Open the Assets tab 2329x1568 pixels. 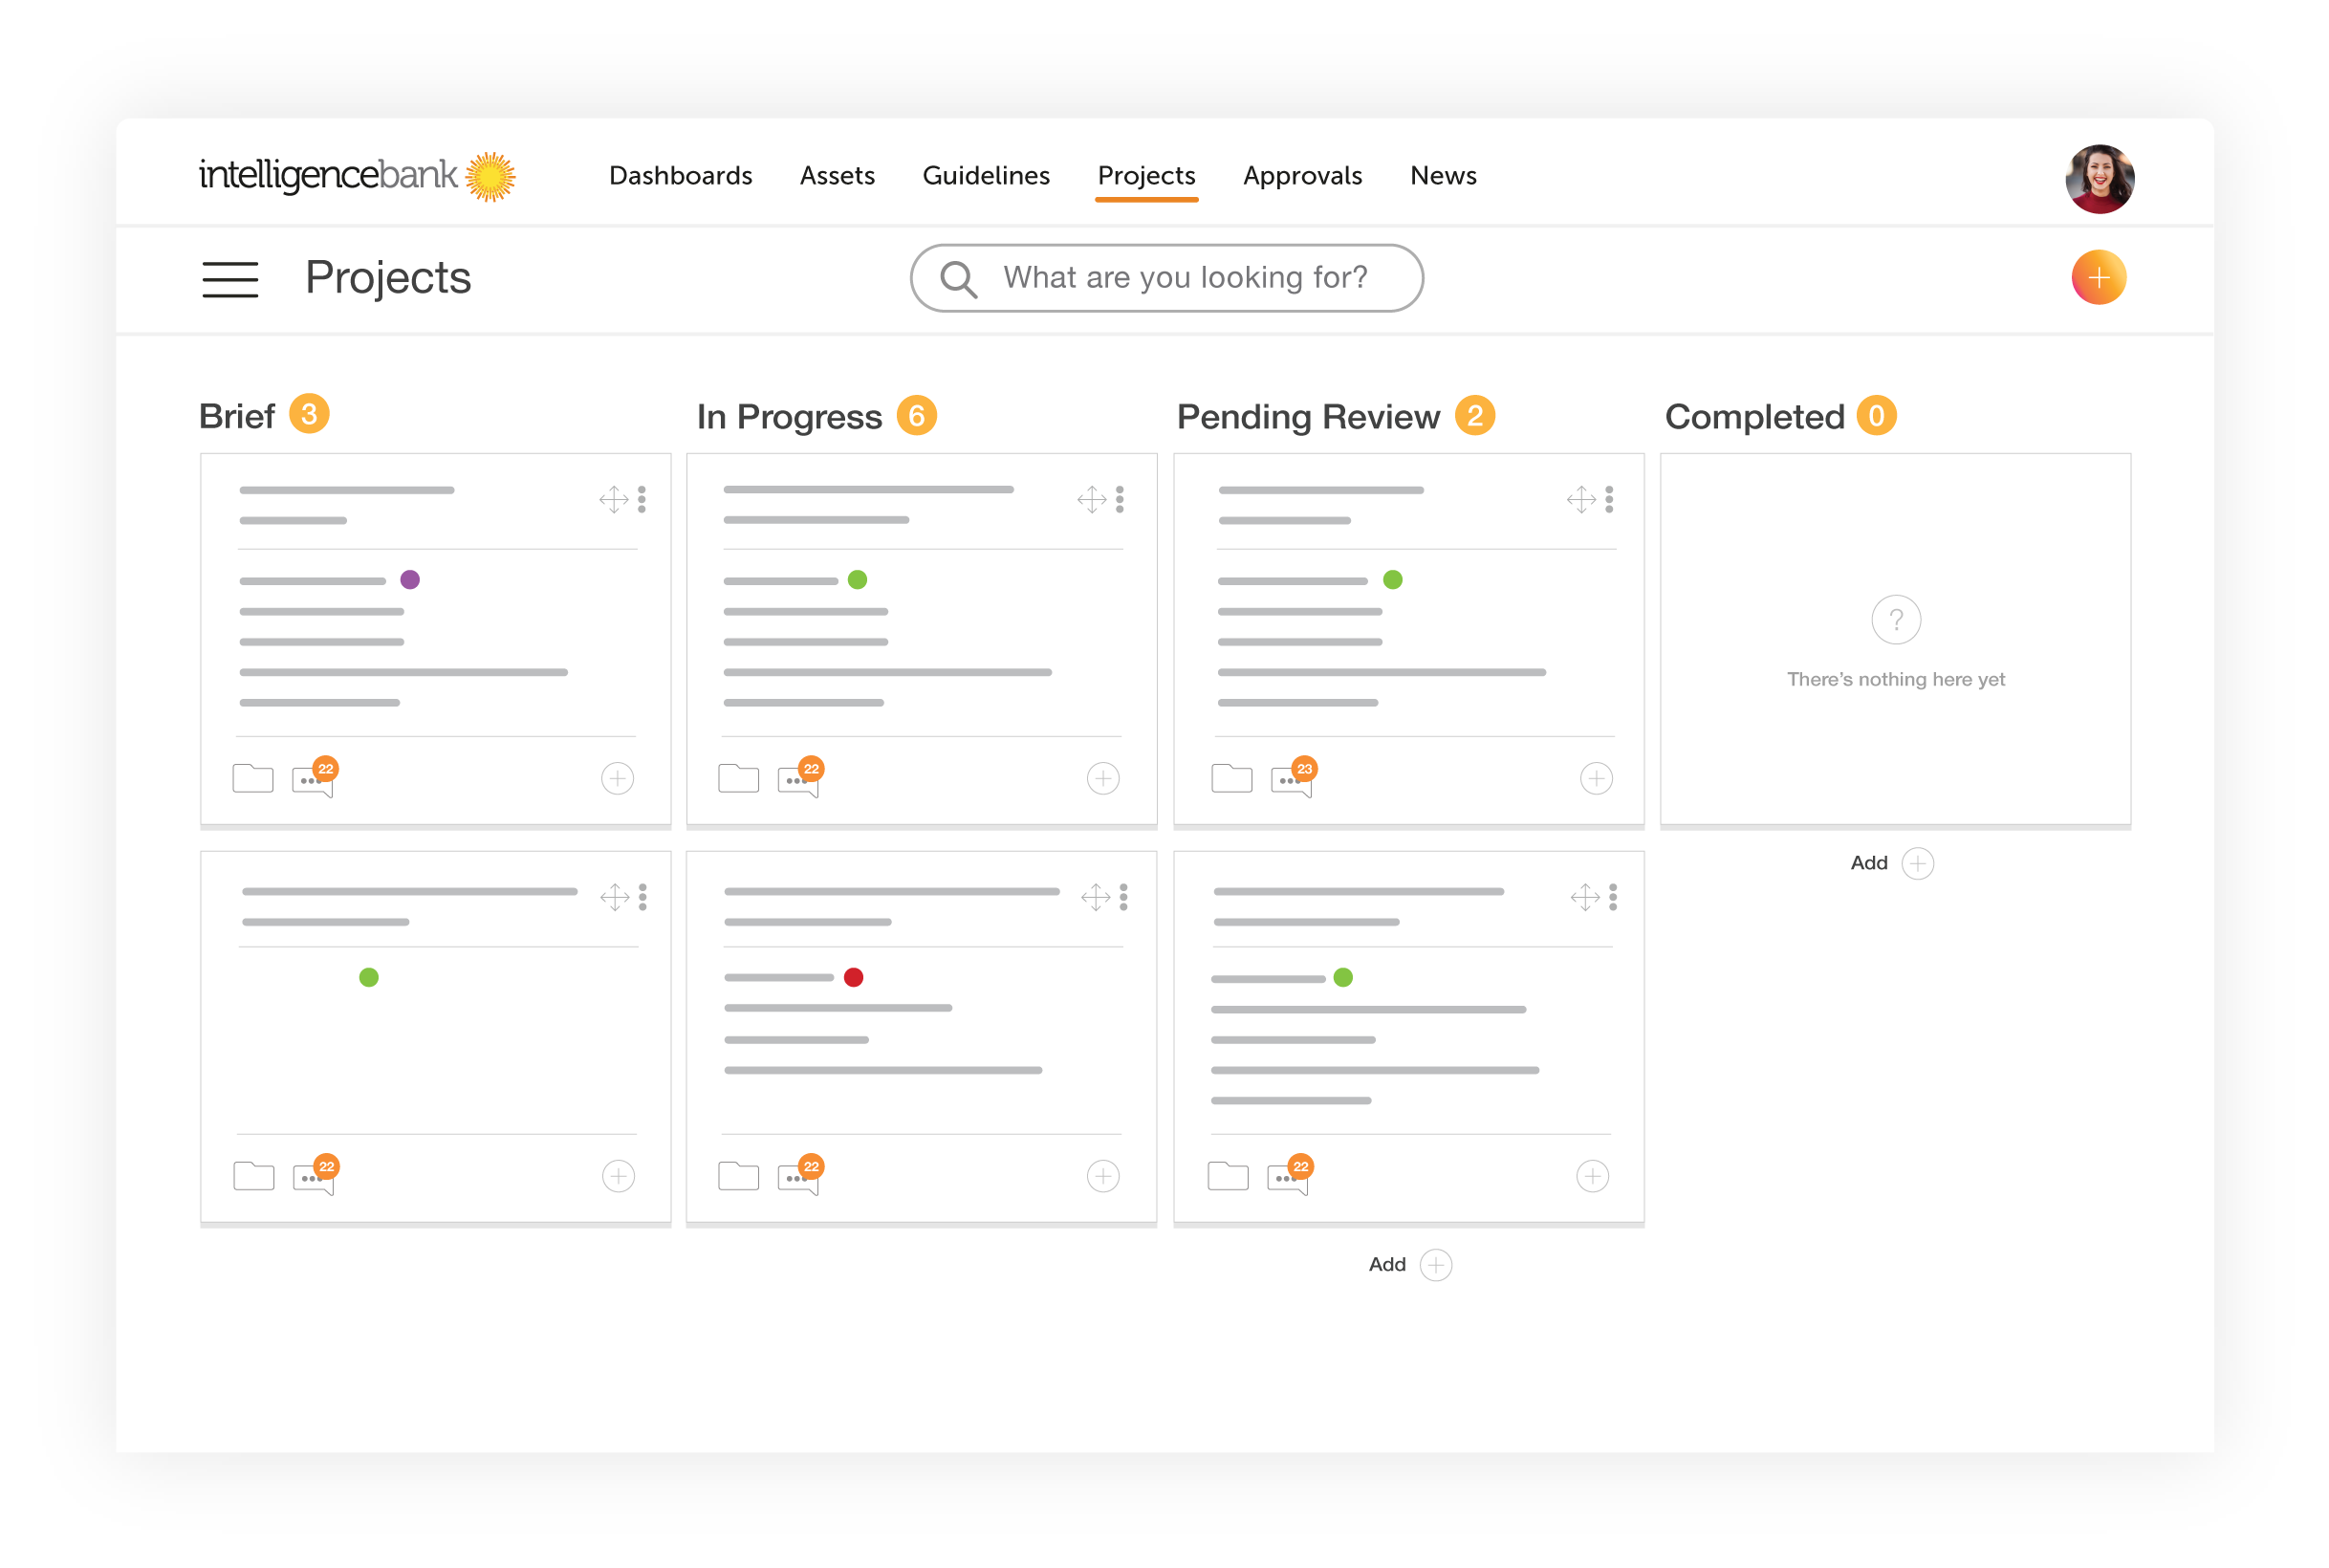pos(837,176)
